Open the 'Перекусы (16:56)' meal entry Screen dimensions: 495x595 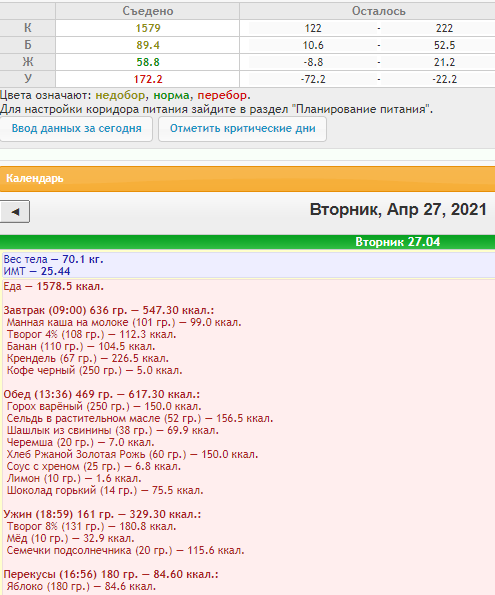[x=111, y=574]
